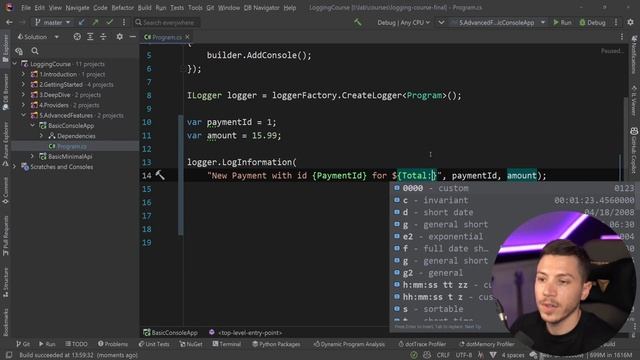Click the CRLF line separator indicator
Image resolution: width=640 pixels, height=360 pixels.
[x=443, y=355]
